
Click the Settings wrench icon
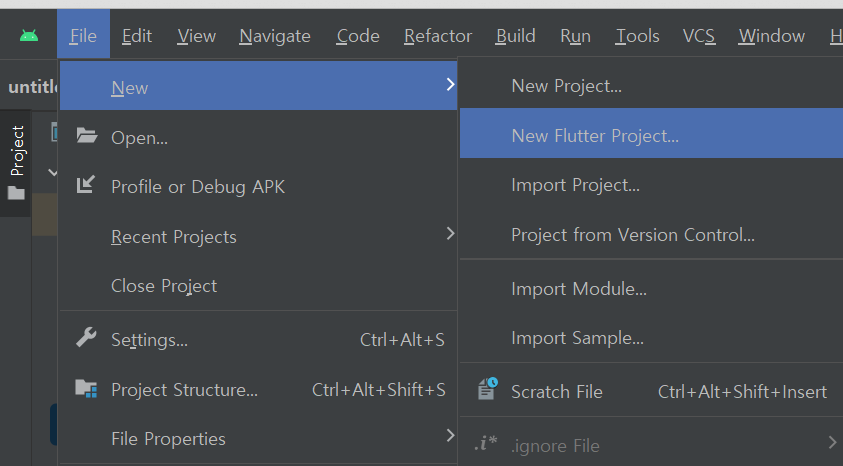click(86, 338)
